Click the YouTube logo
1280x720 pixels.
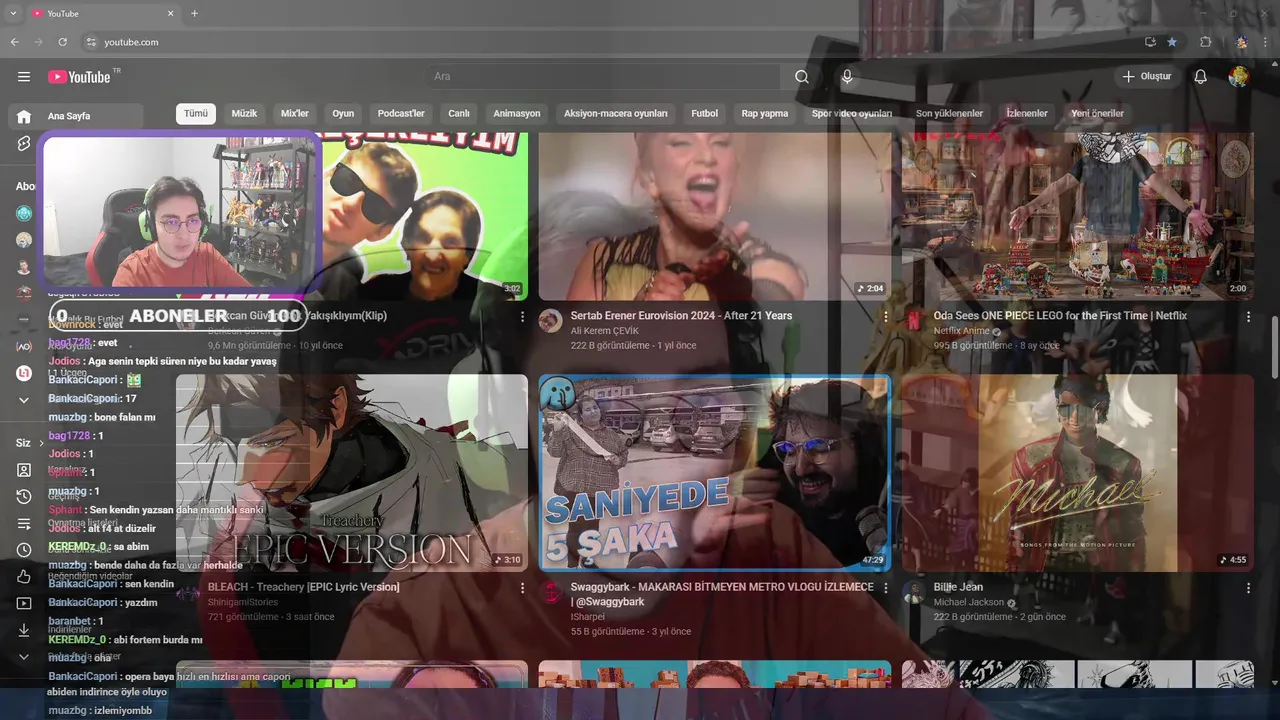[x=79, y=77]
